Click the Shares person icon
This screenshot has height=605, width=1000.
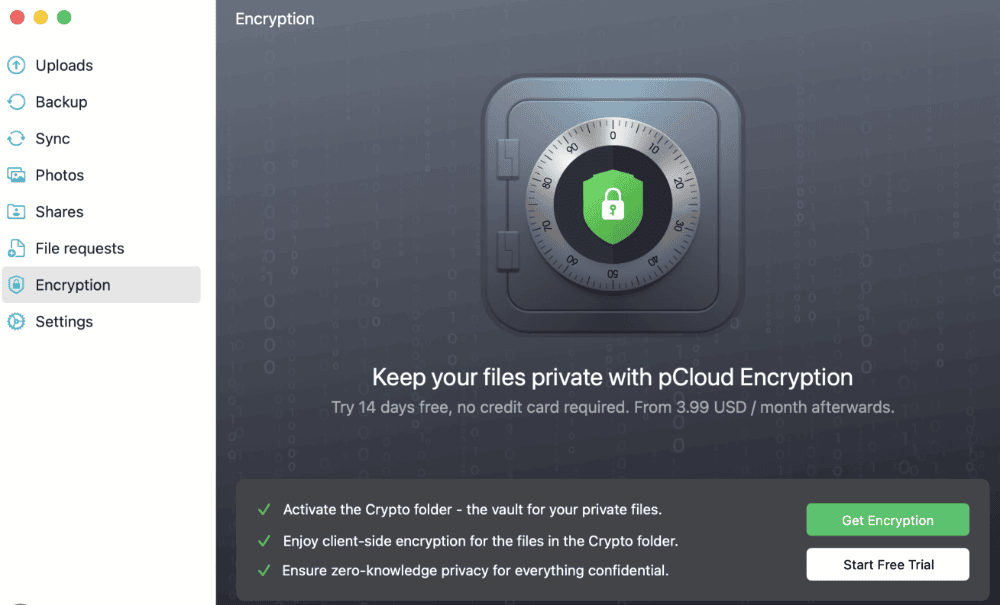(16, 212)
